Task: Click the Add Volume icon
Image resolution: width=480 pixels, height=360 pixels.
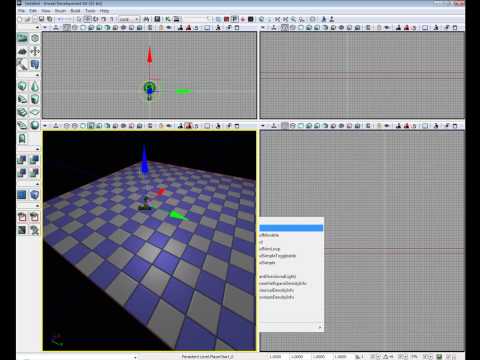Action: (x=35, y=195)
